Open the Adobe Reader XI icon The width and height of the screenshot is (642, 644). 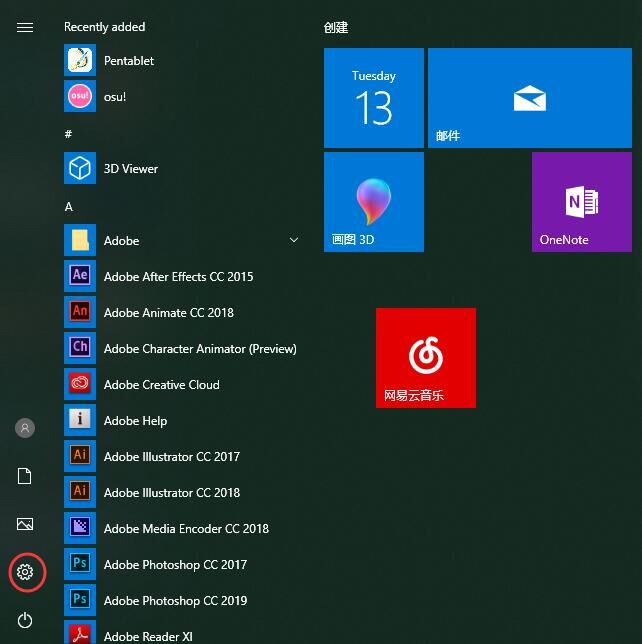click(x=80, y=632)
